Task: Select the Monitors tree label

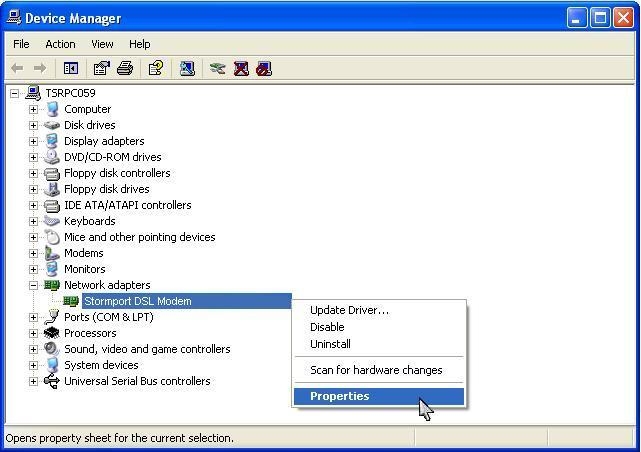Action: click(85, 269)
